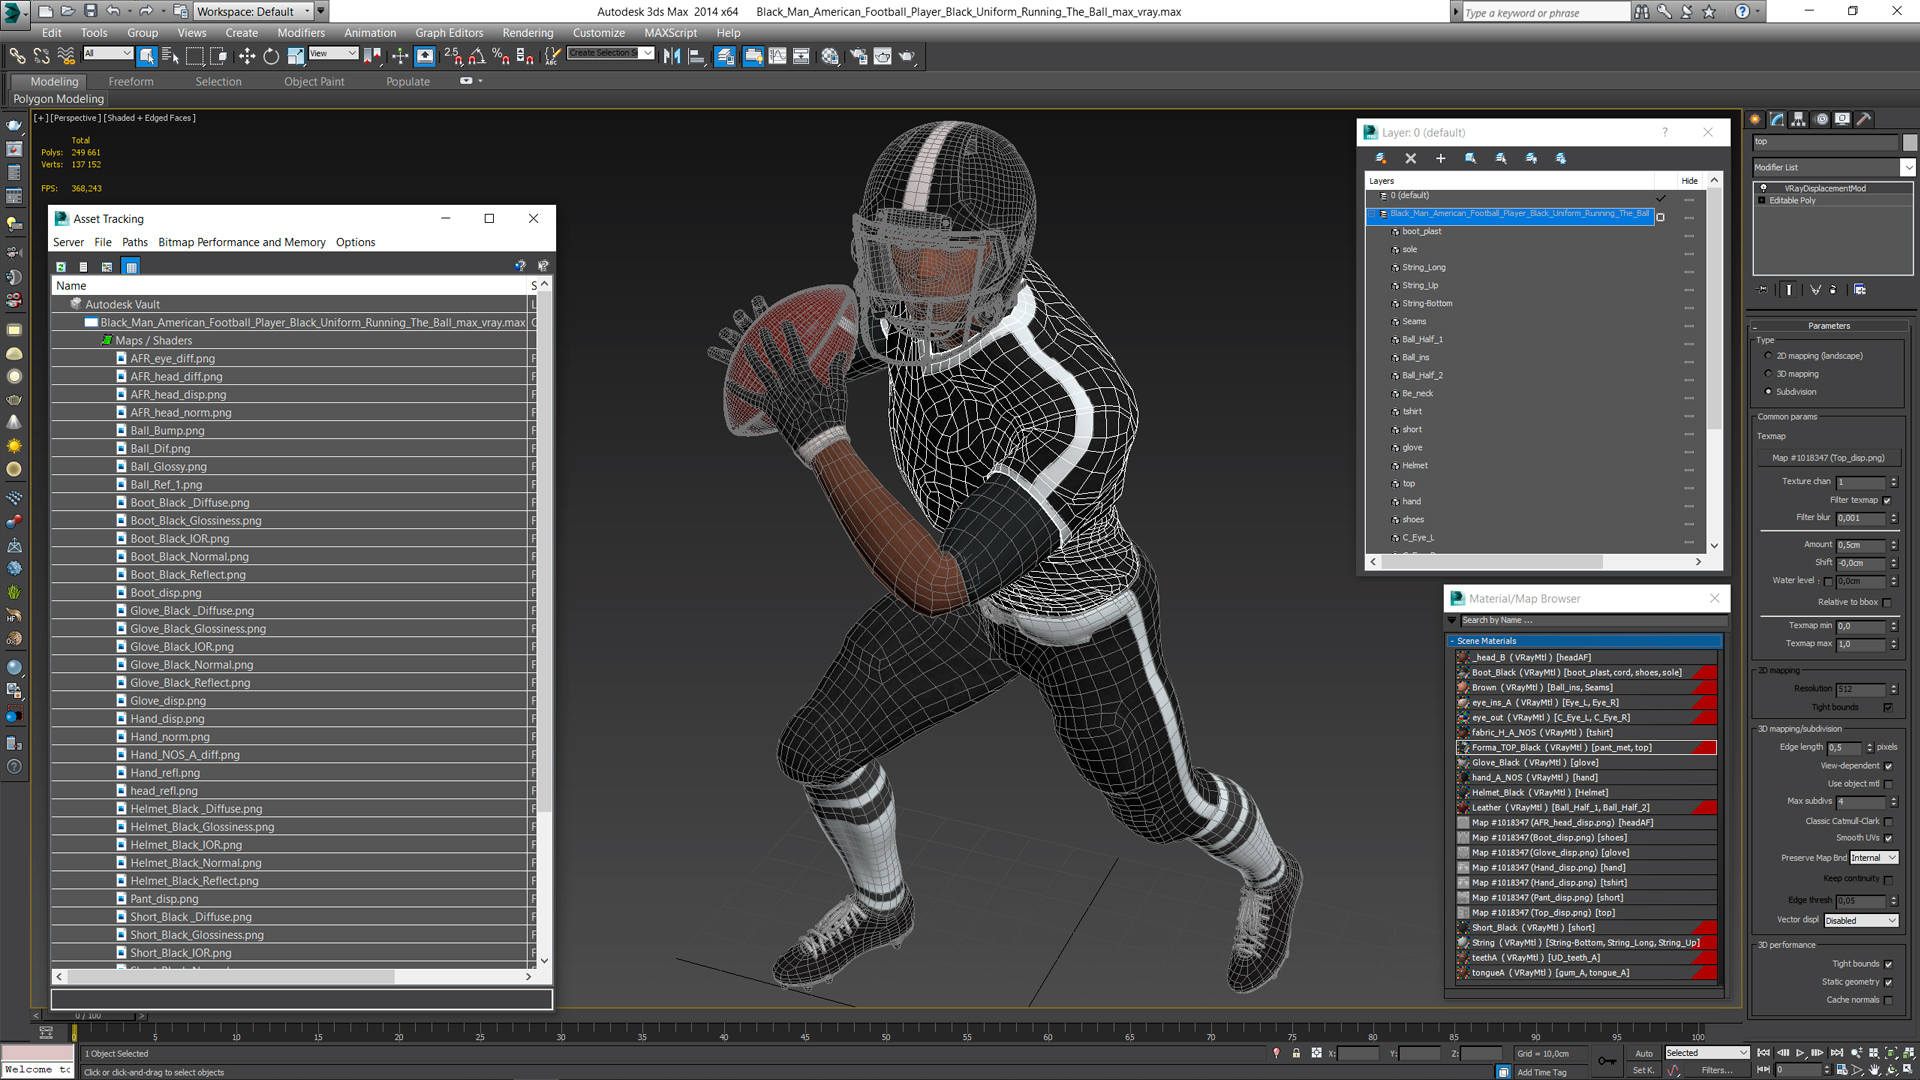Toggle VRayDisplacementMod lightbulb visibility
The image size is (1920, 1080).
(x=1763, y=188)
